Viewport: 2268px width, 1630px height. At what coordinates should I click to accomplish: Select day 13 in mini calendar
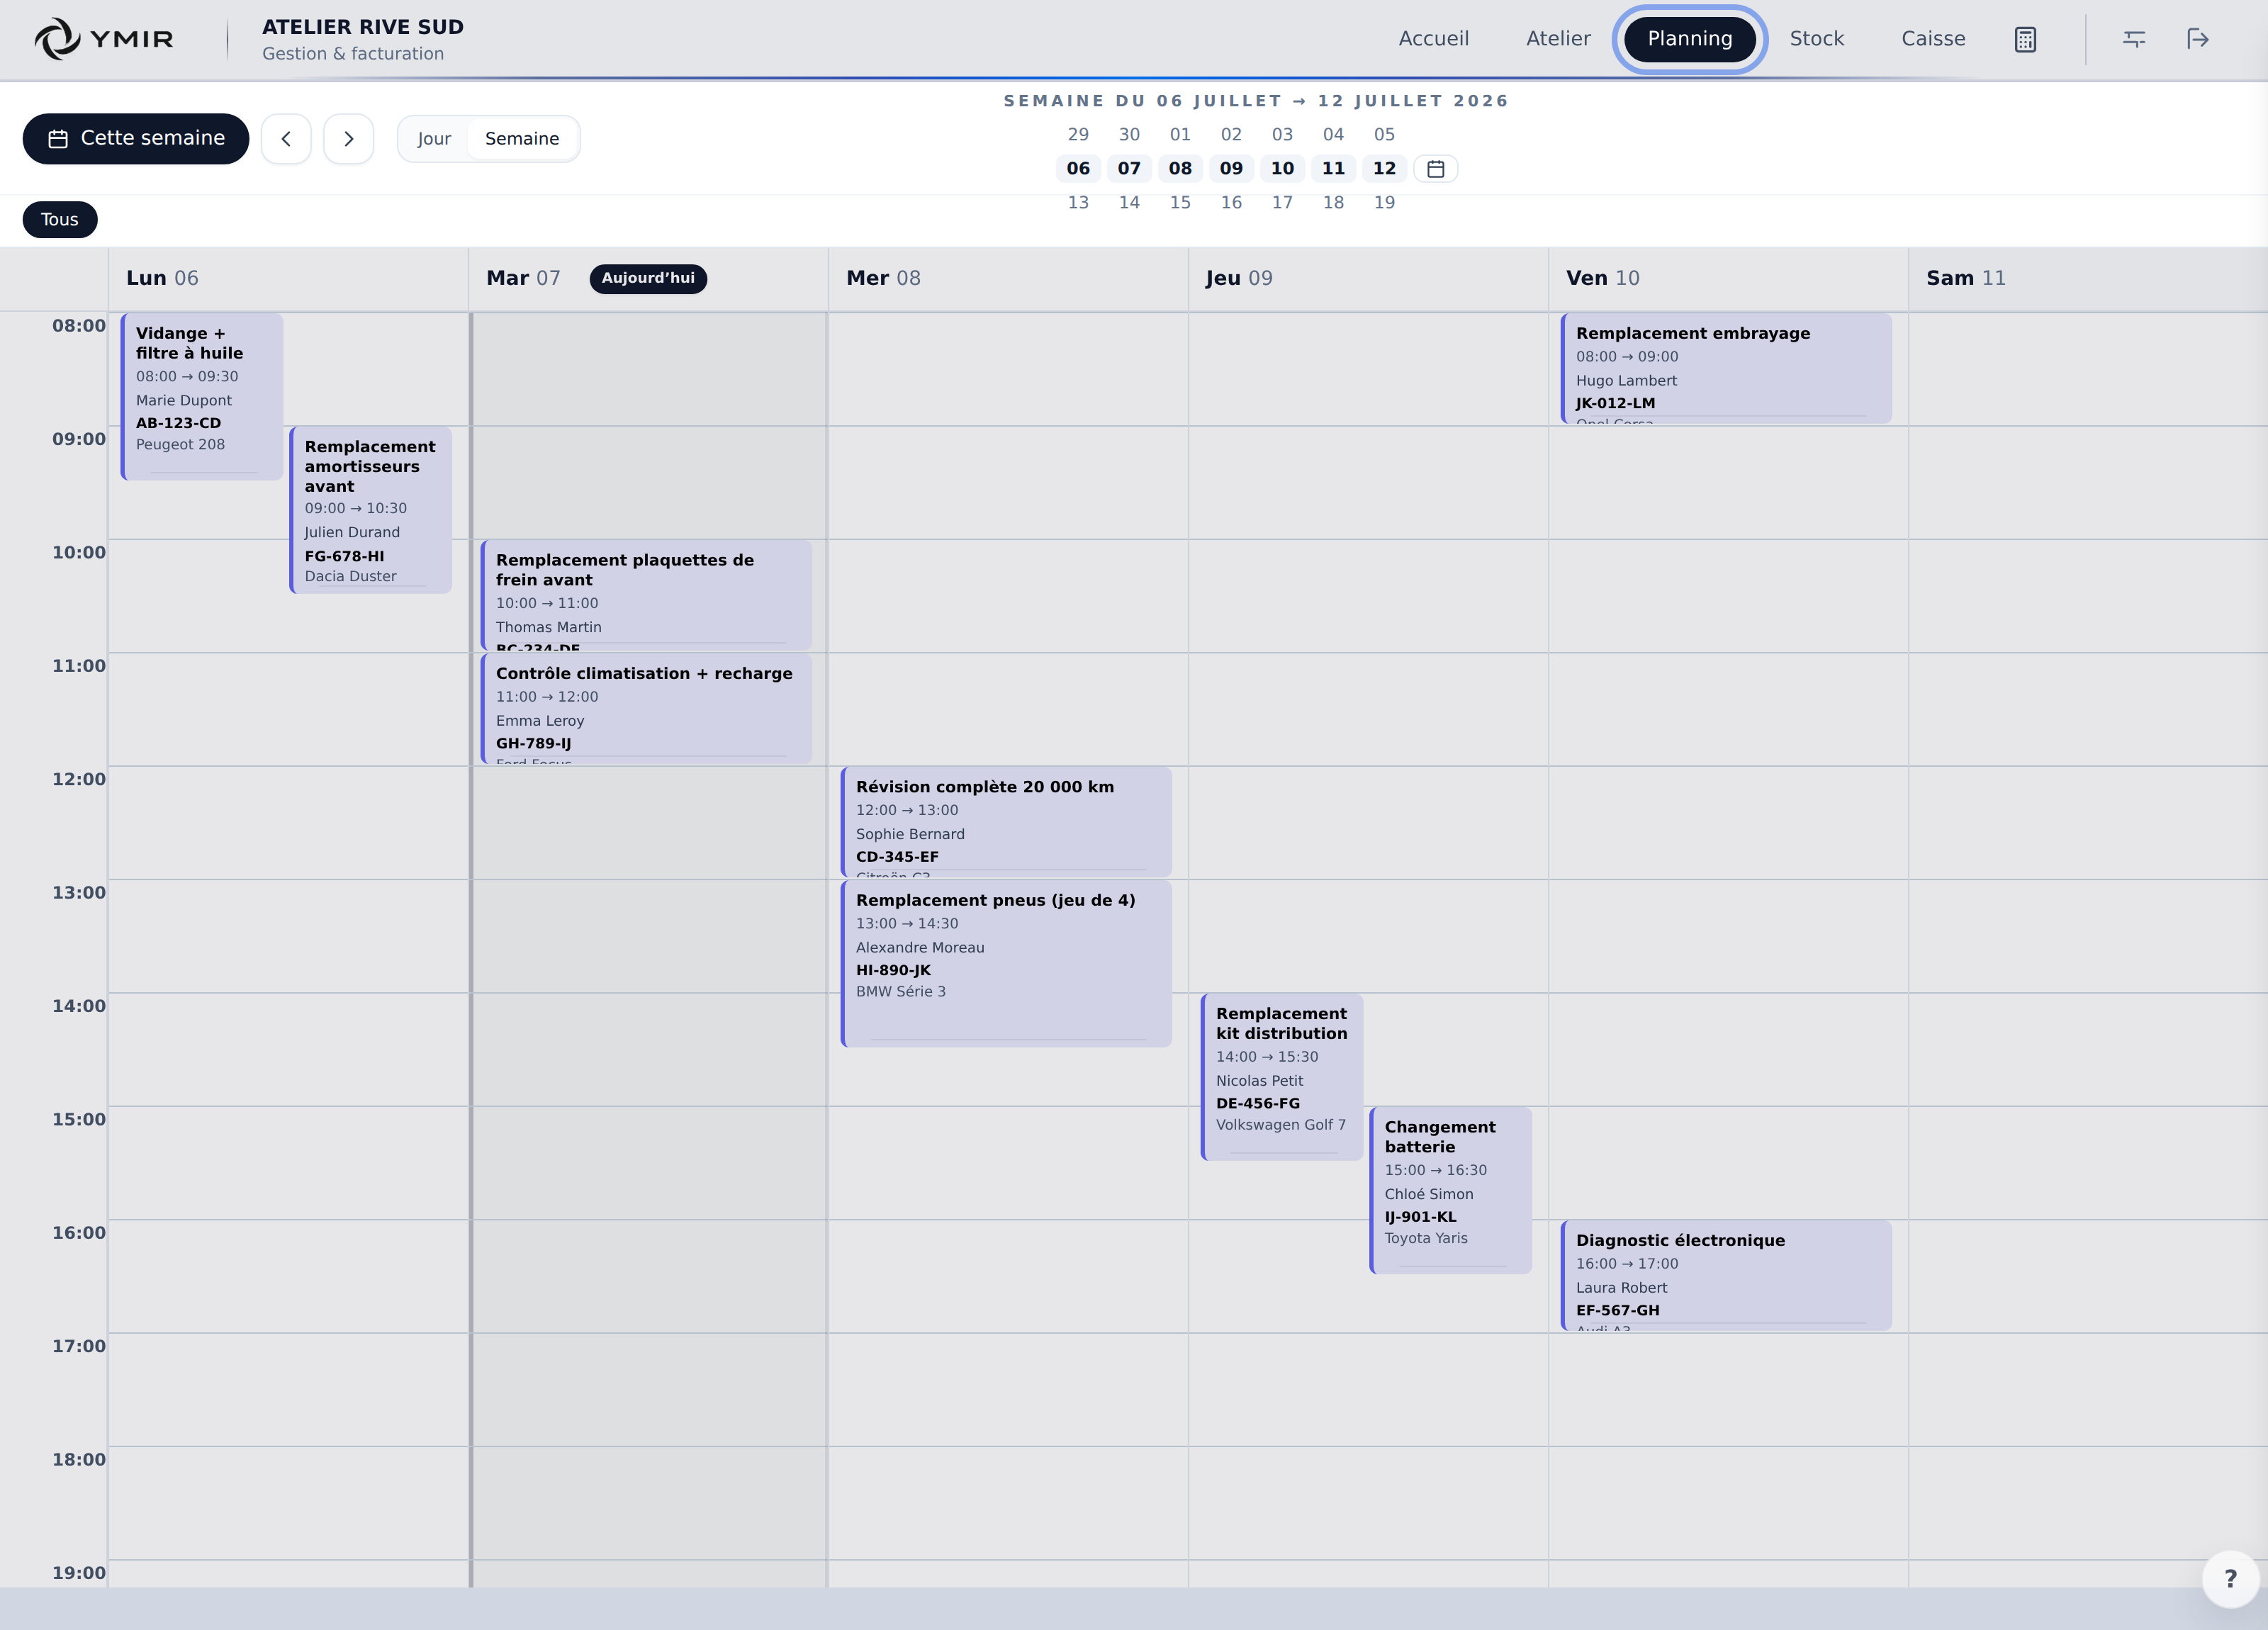(x=1078, y=203)
